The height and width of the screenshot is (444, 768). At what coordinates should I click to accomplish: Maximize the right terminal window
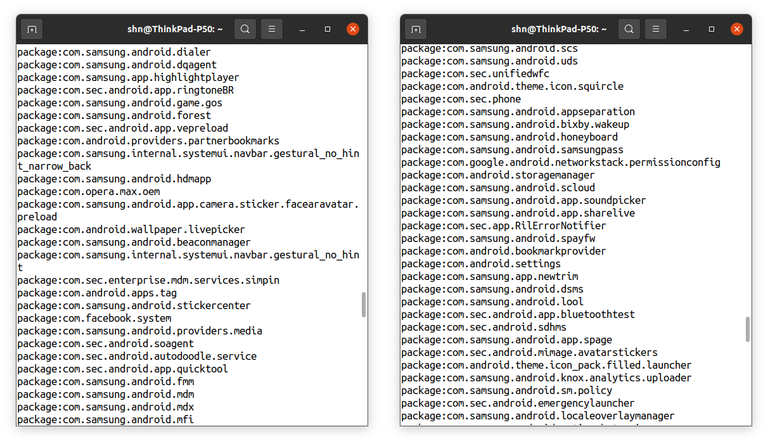[x=711, y=29]
